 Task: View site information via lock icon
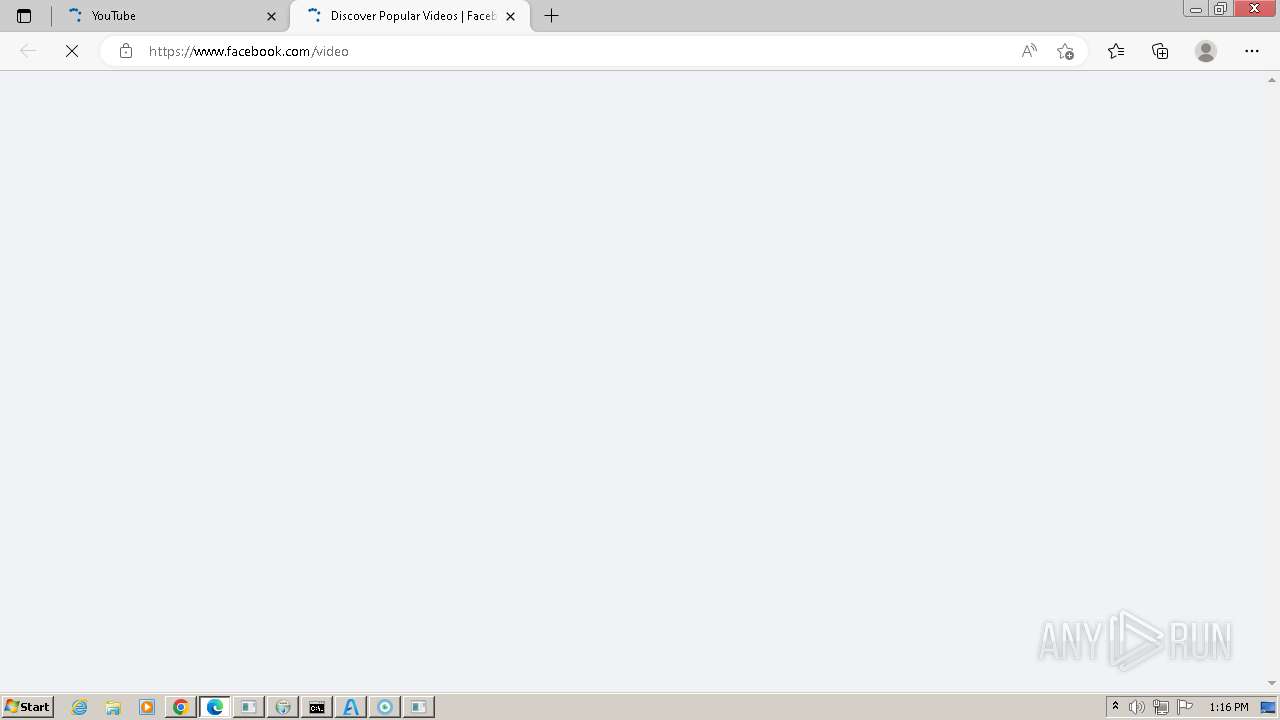126,51
